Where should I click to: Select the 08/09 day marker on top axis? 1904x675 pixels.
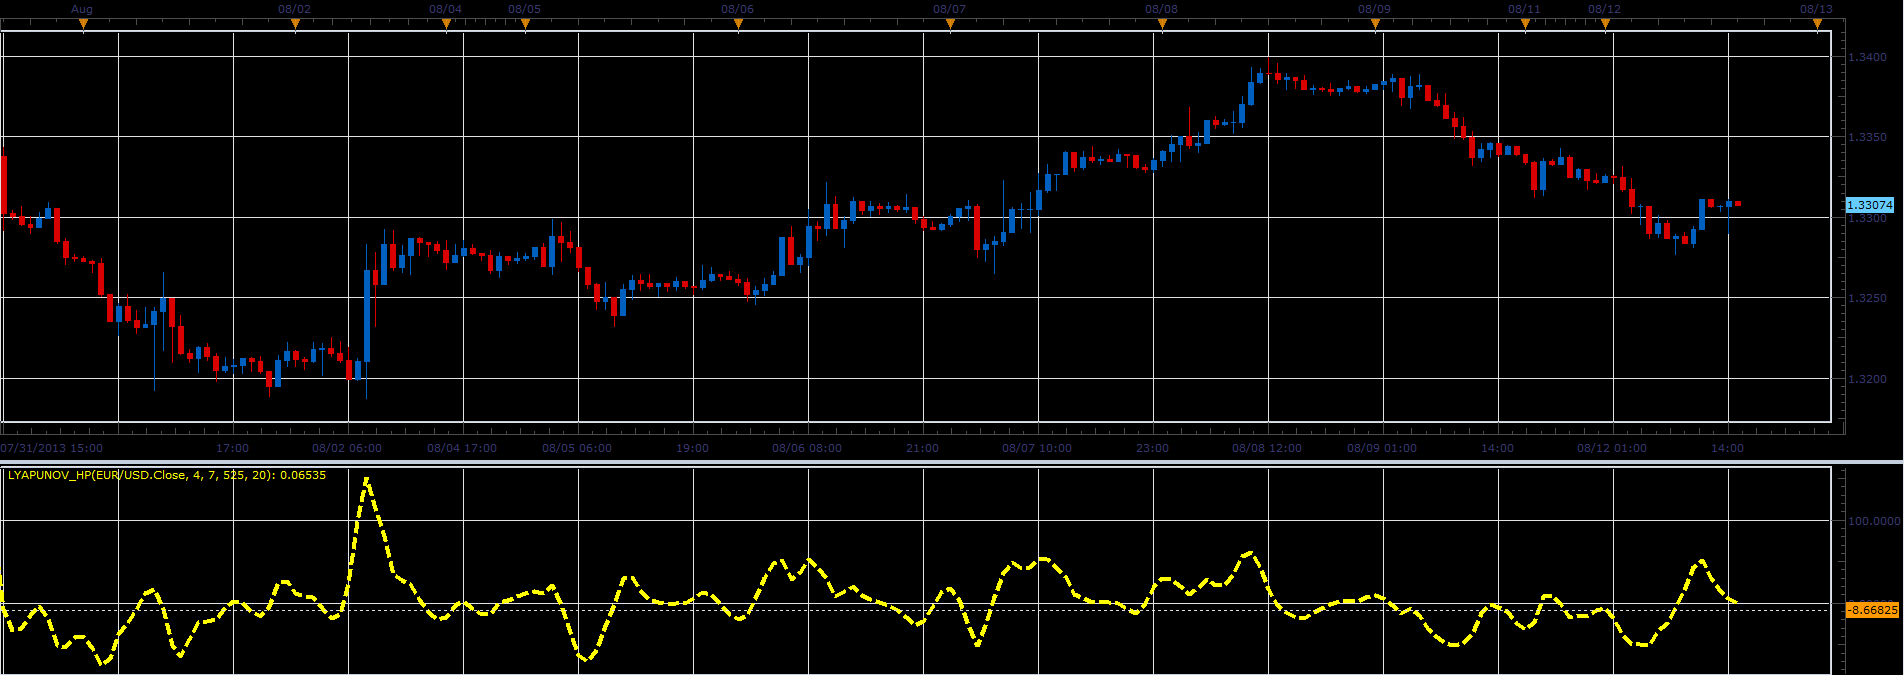click(1375, 25)
